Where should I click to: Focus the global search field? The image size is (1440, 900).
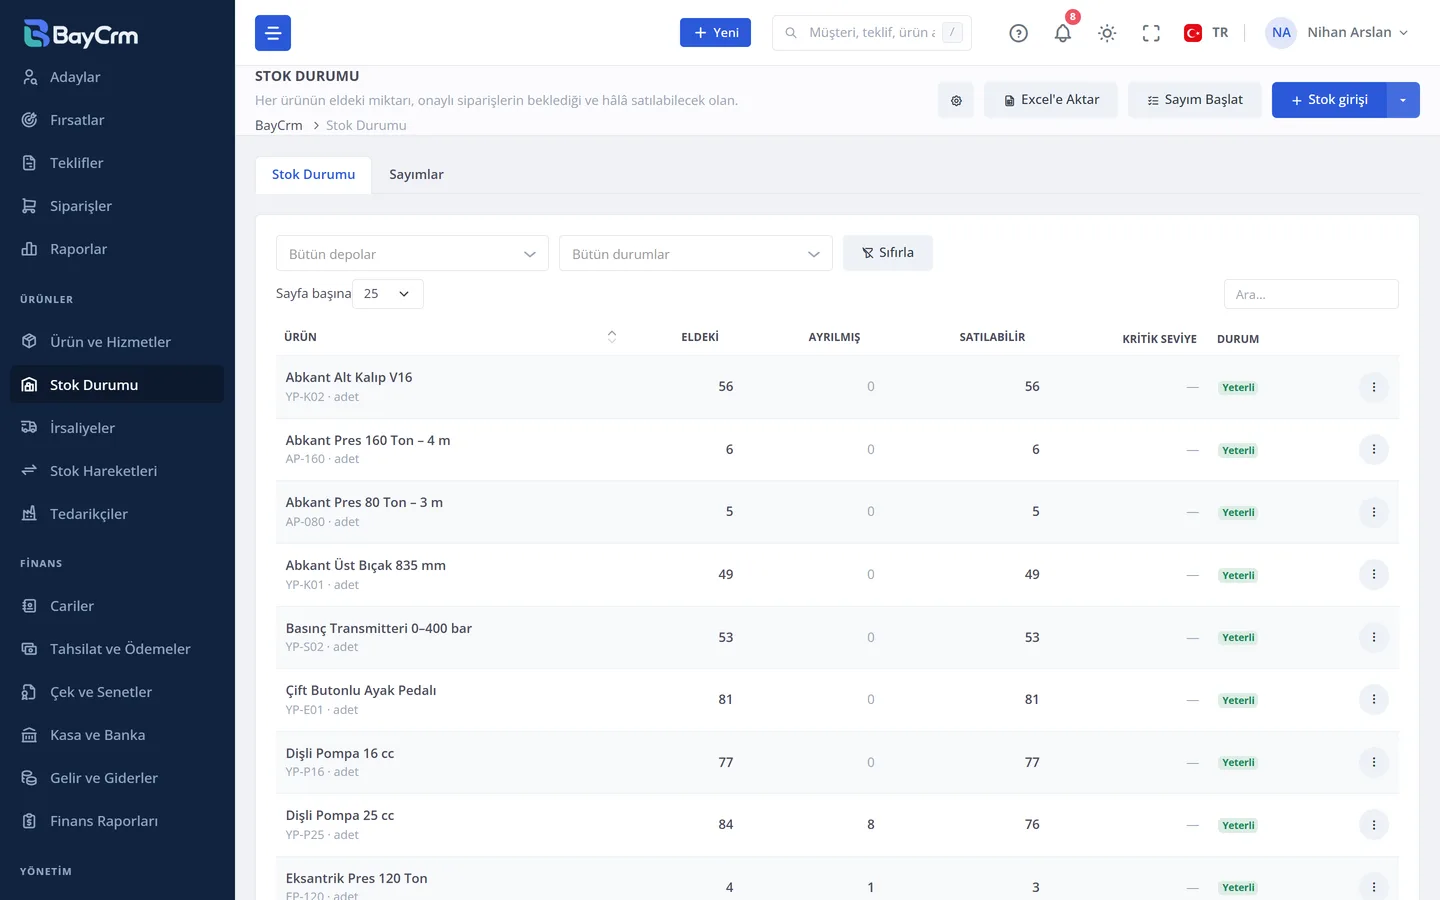click(872, 33)
